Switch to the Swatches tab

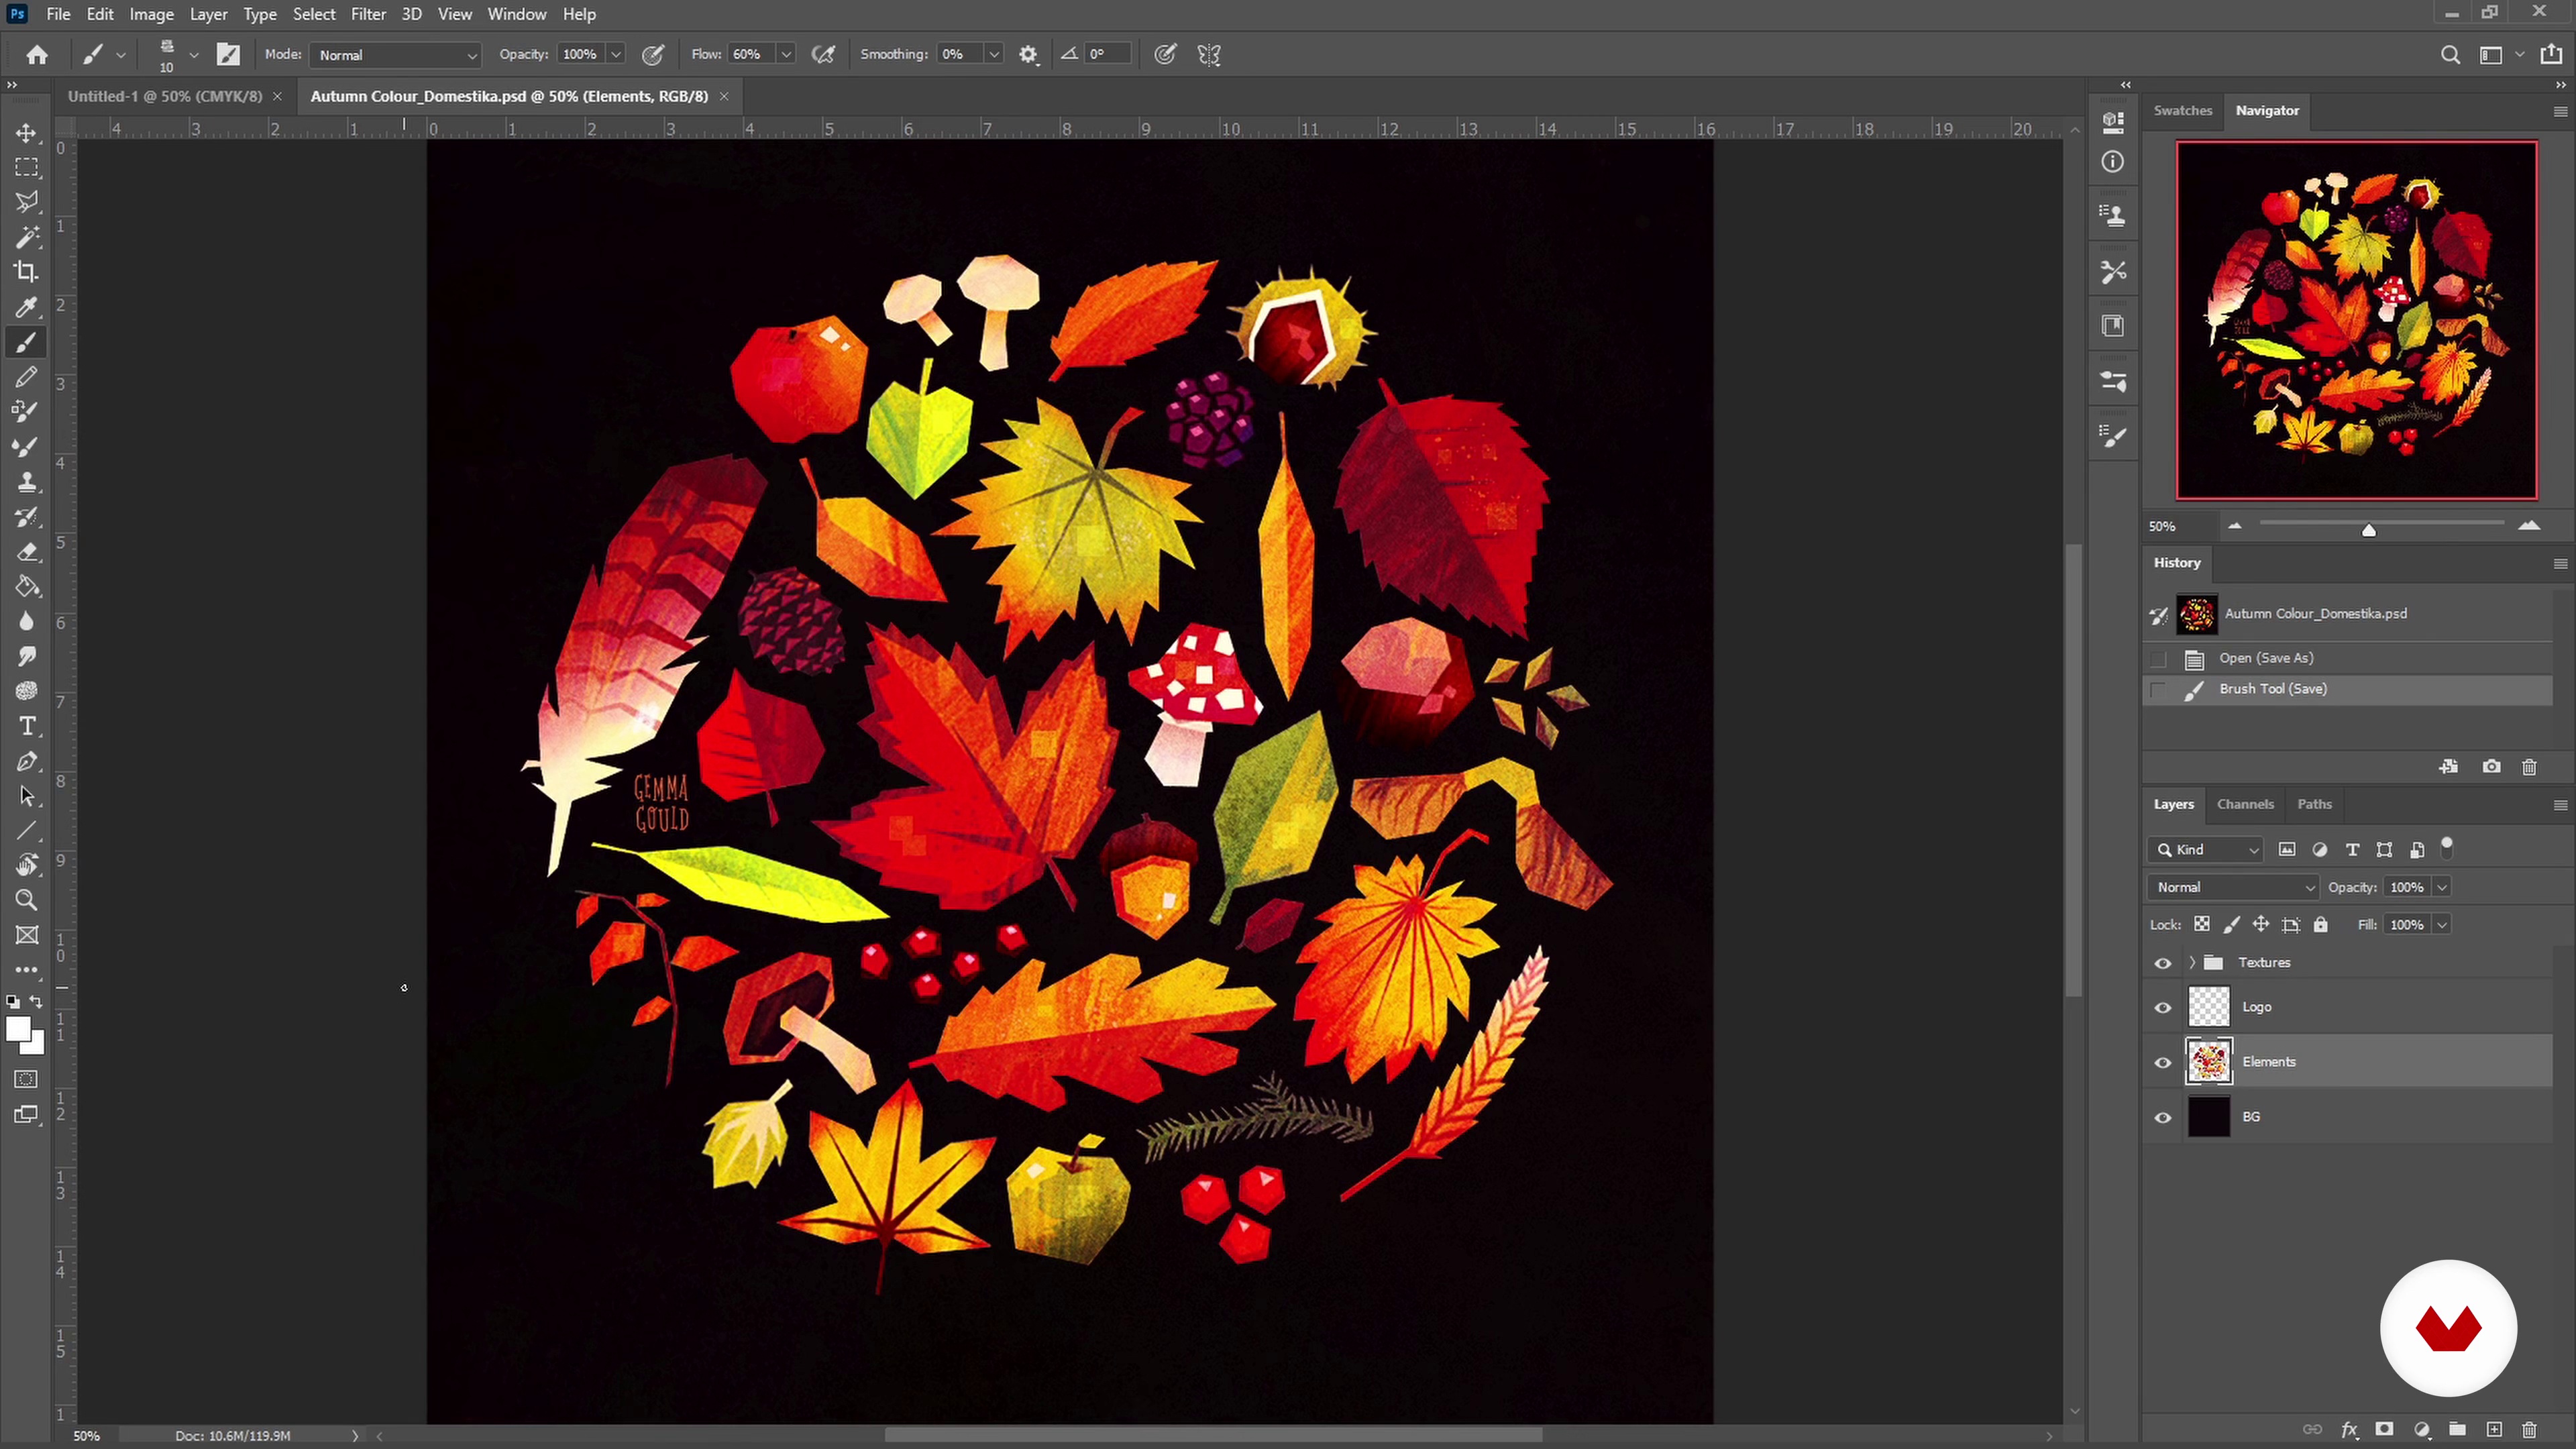tap(2182, 110)
